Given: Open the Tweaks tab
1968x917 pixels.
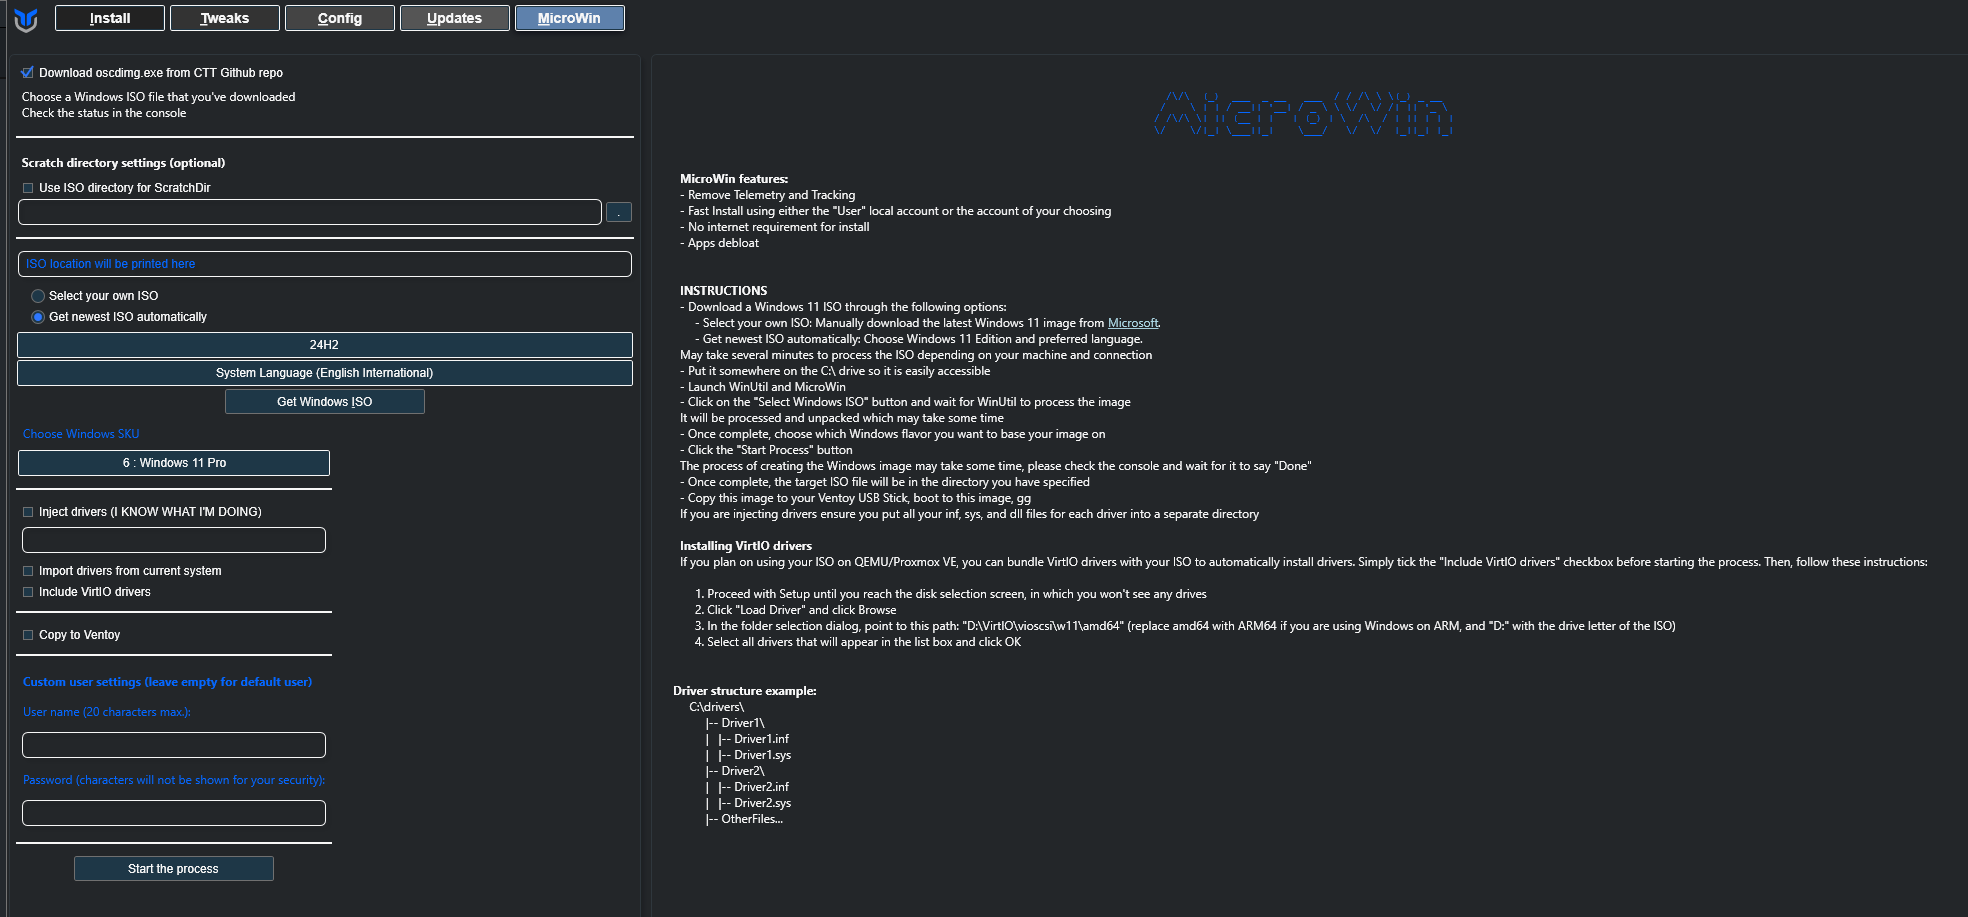Looking at the screenshot, I should [x=225, y=18].
